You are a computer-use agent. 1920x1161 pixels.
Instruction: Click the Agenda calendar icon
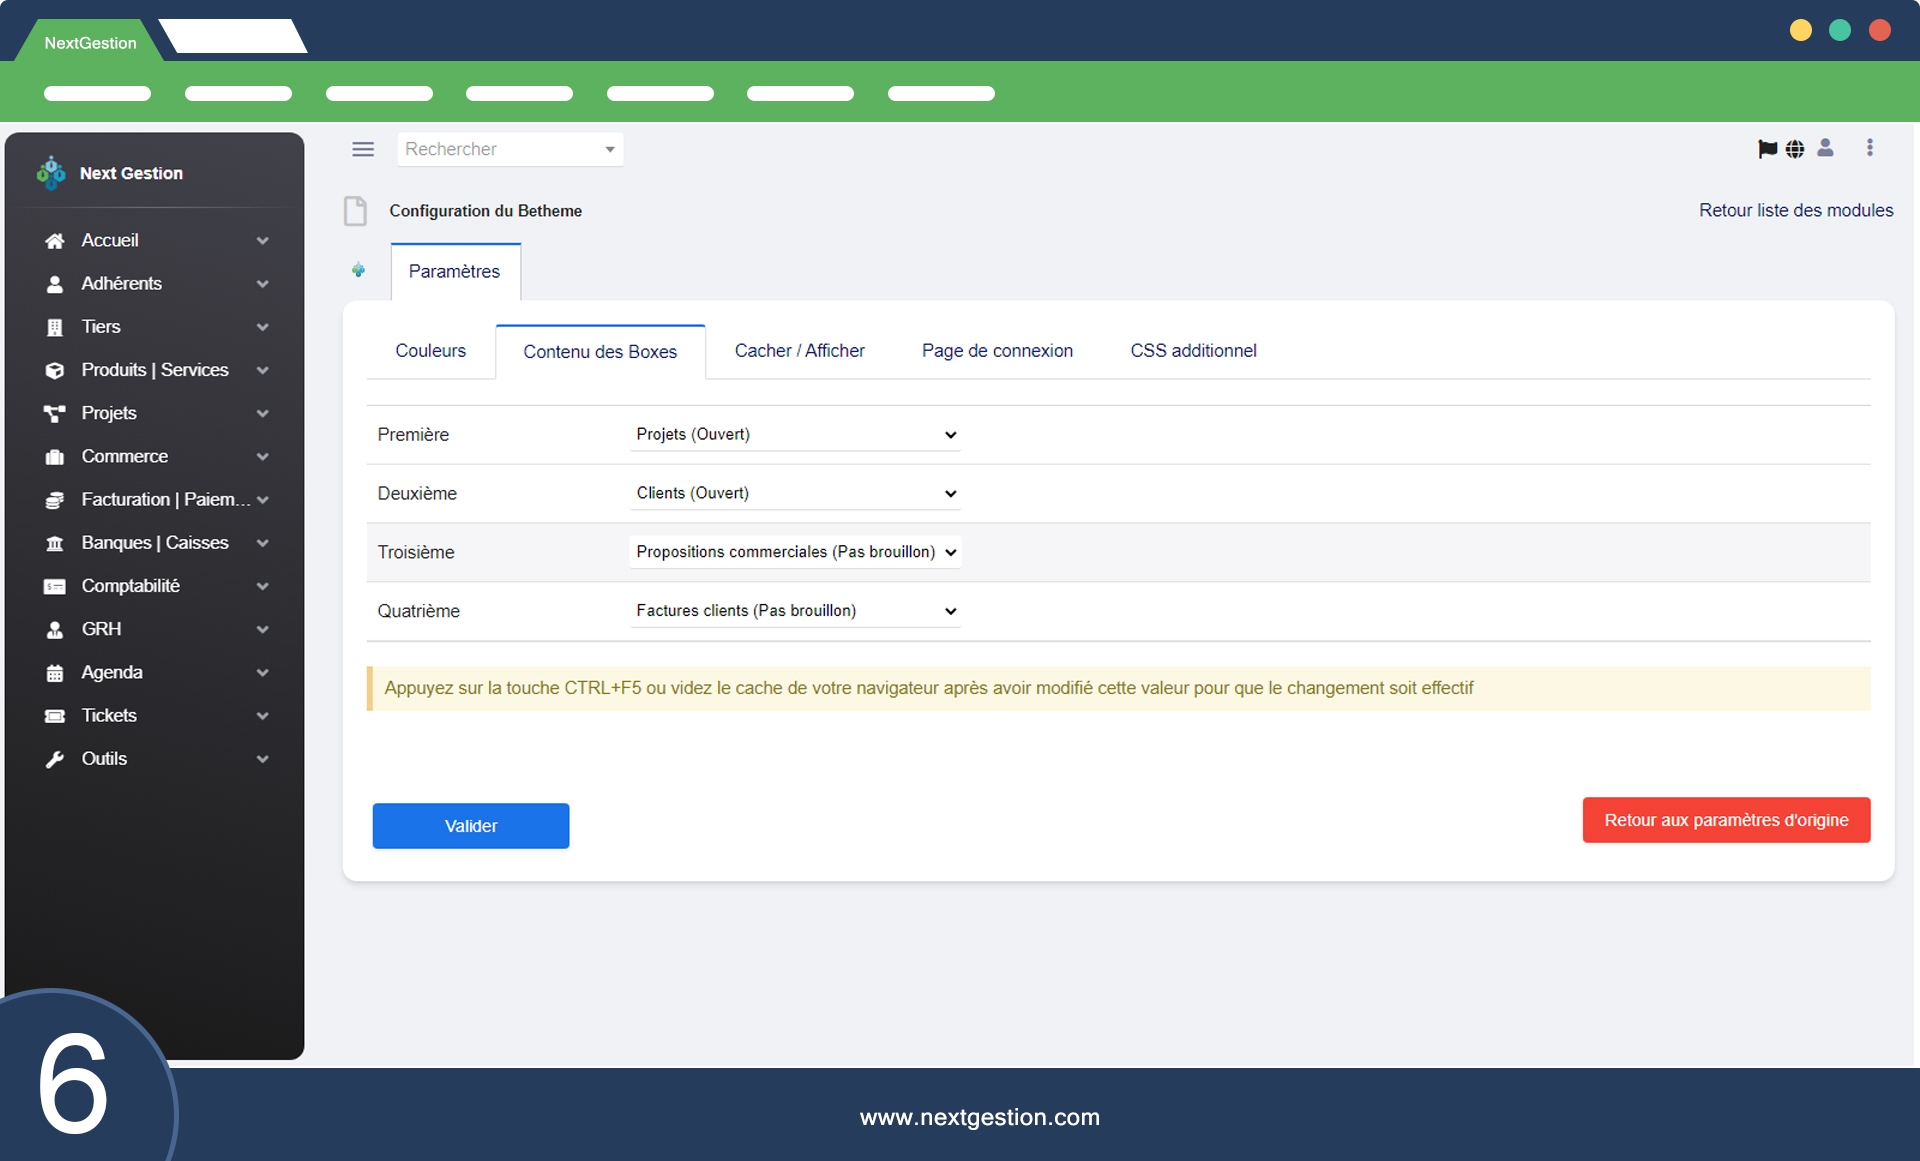pyautogui.click(x=55, y=673)
